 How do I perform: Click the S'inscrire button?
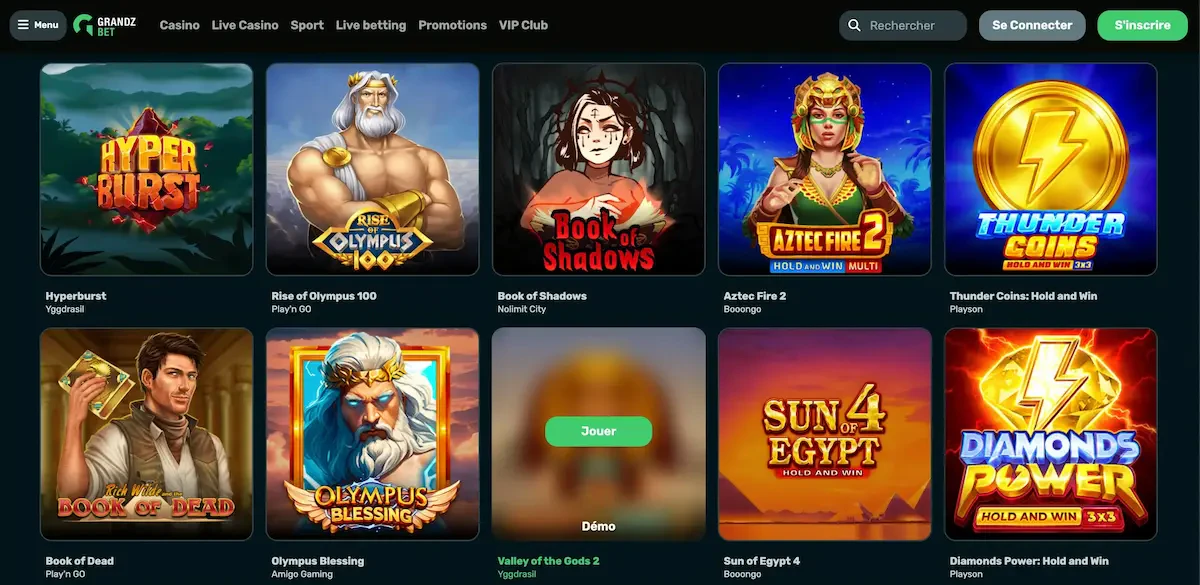click(x=1142, y=25)
